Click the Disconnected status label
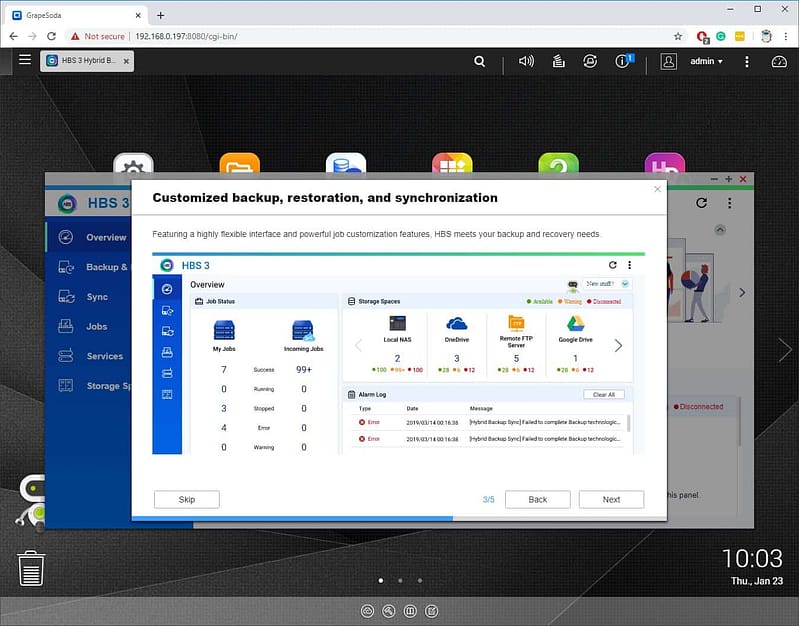 (x=698, y=406)
